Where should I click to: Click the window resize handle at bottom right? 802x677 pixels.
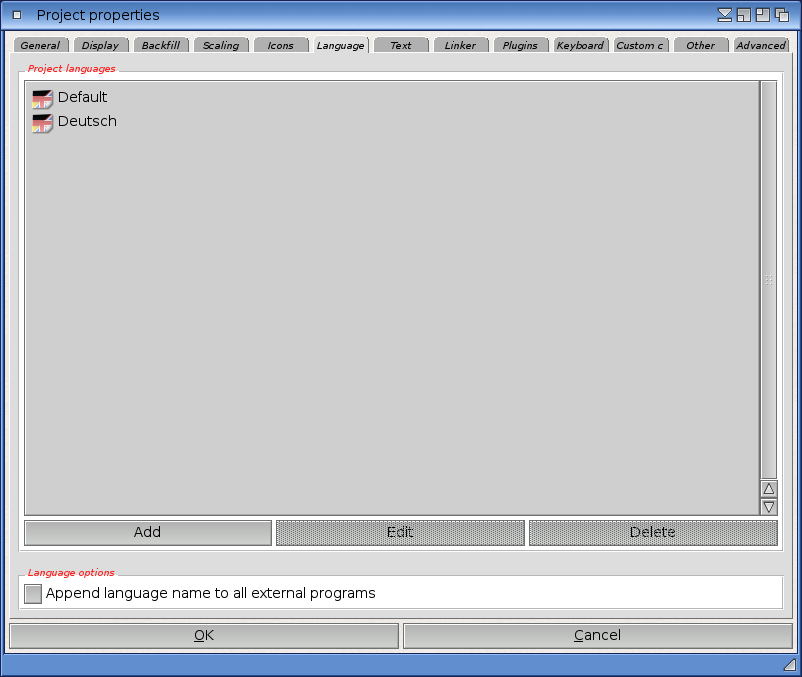point(789,664)
